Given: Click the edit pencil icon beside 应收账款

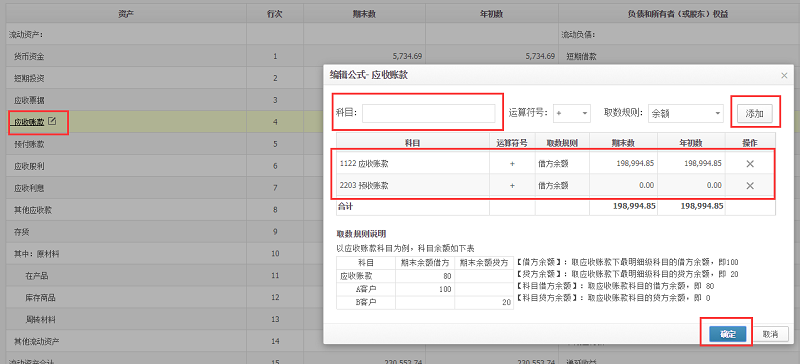Looking at the screenshot, I should [x=52, y=122].
